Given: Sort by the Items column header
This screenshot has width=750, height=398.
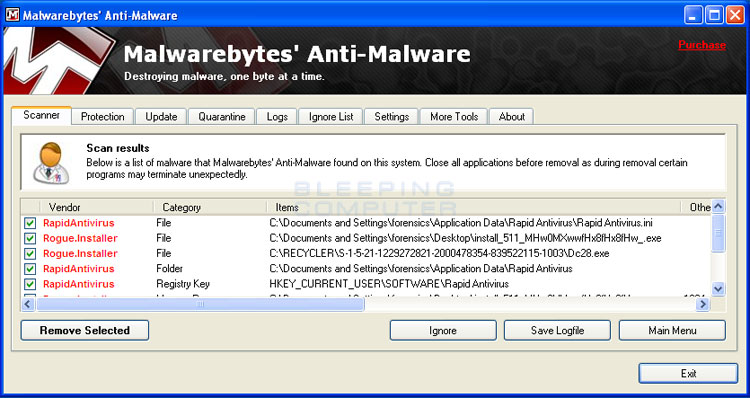Looking at the screenshot, I should 474,207.
